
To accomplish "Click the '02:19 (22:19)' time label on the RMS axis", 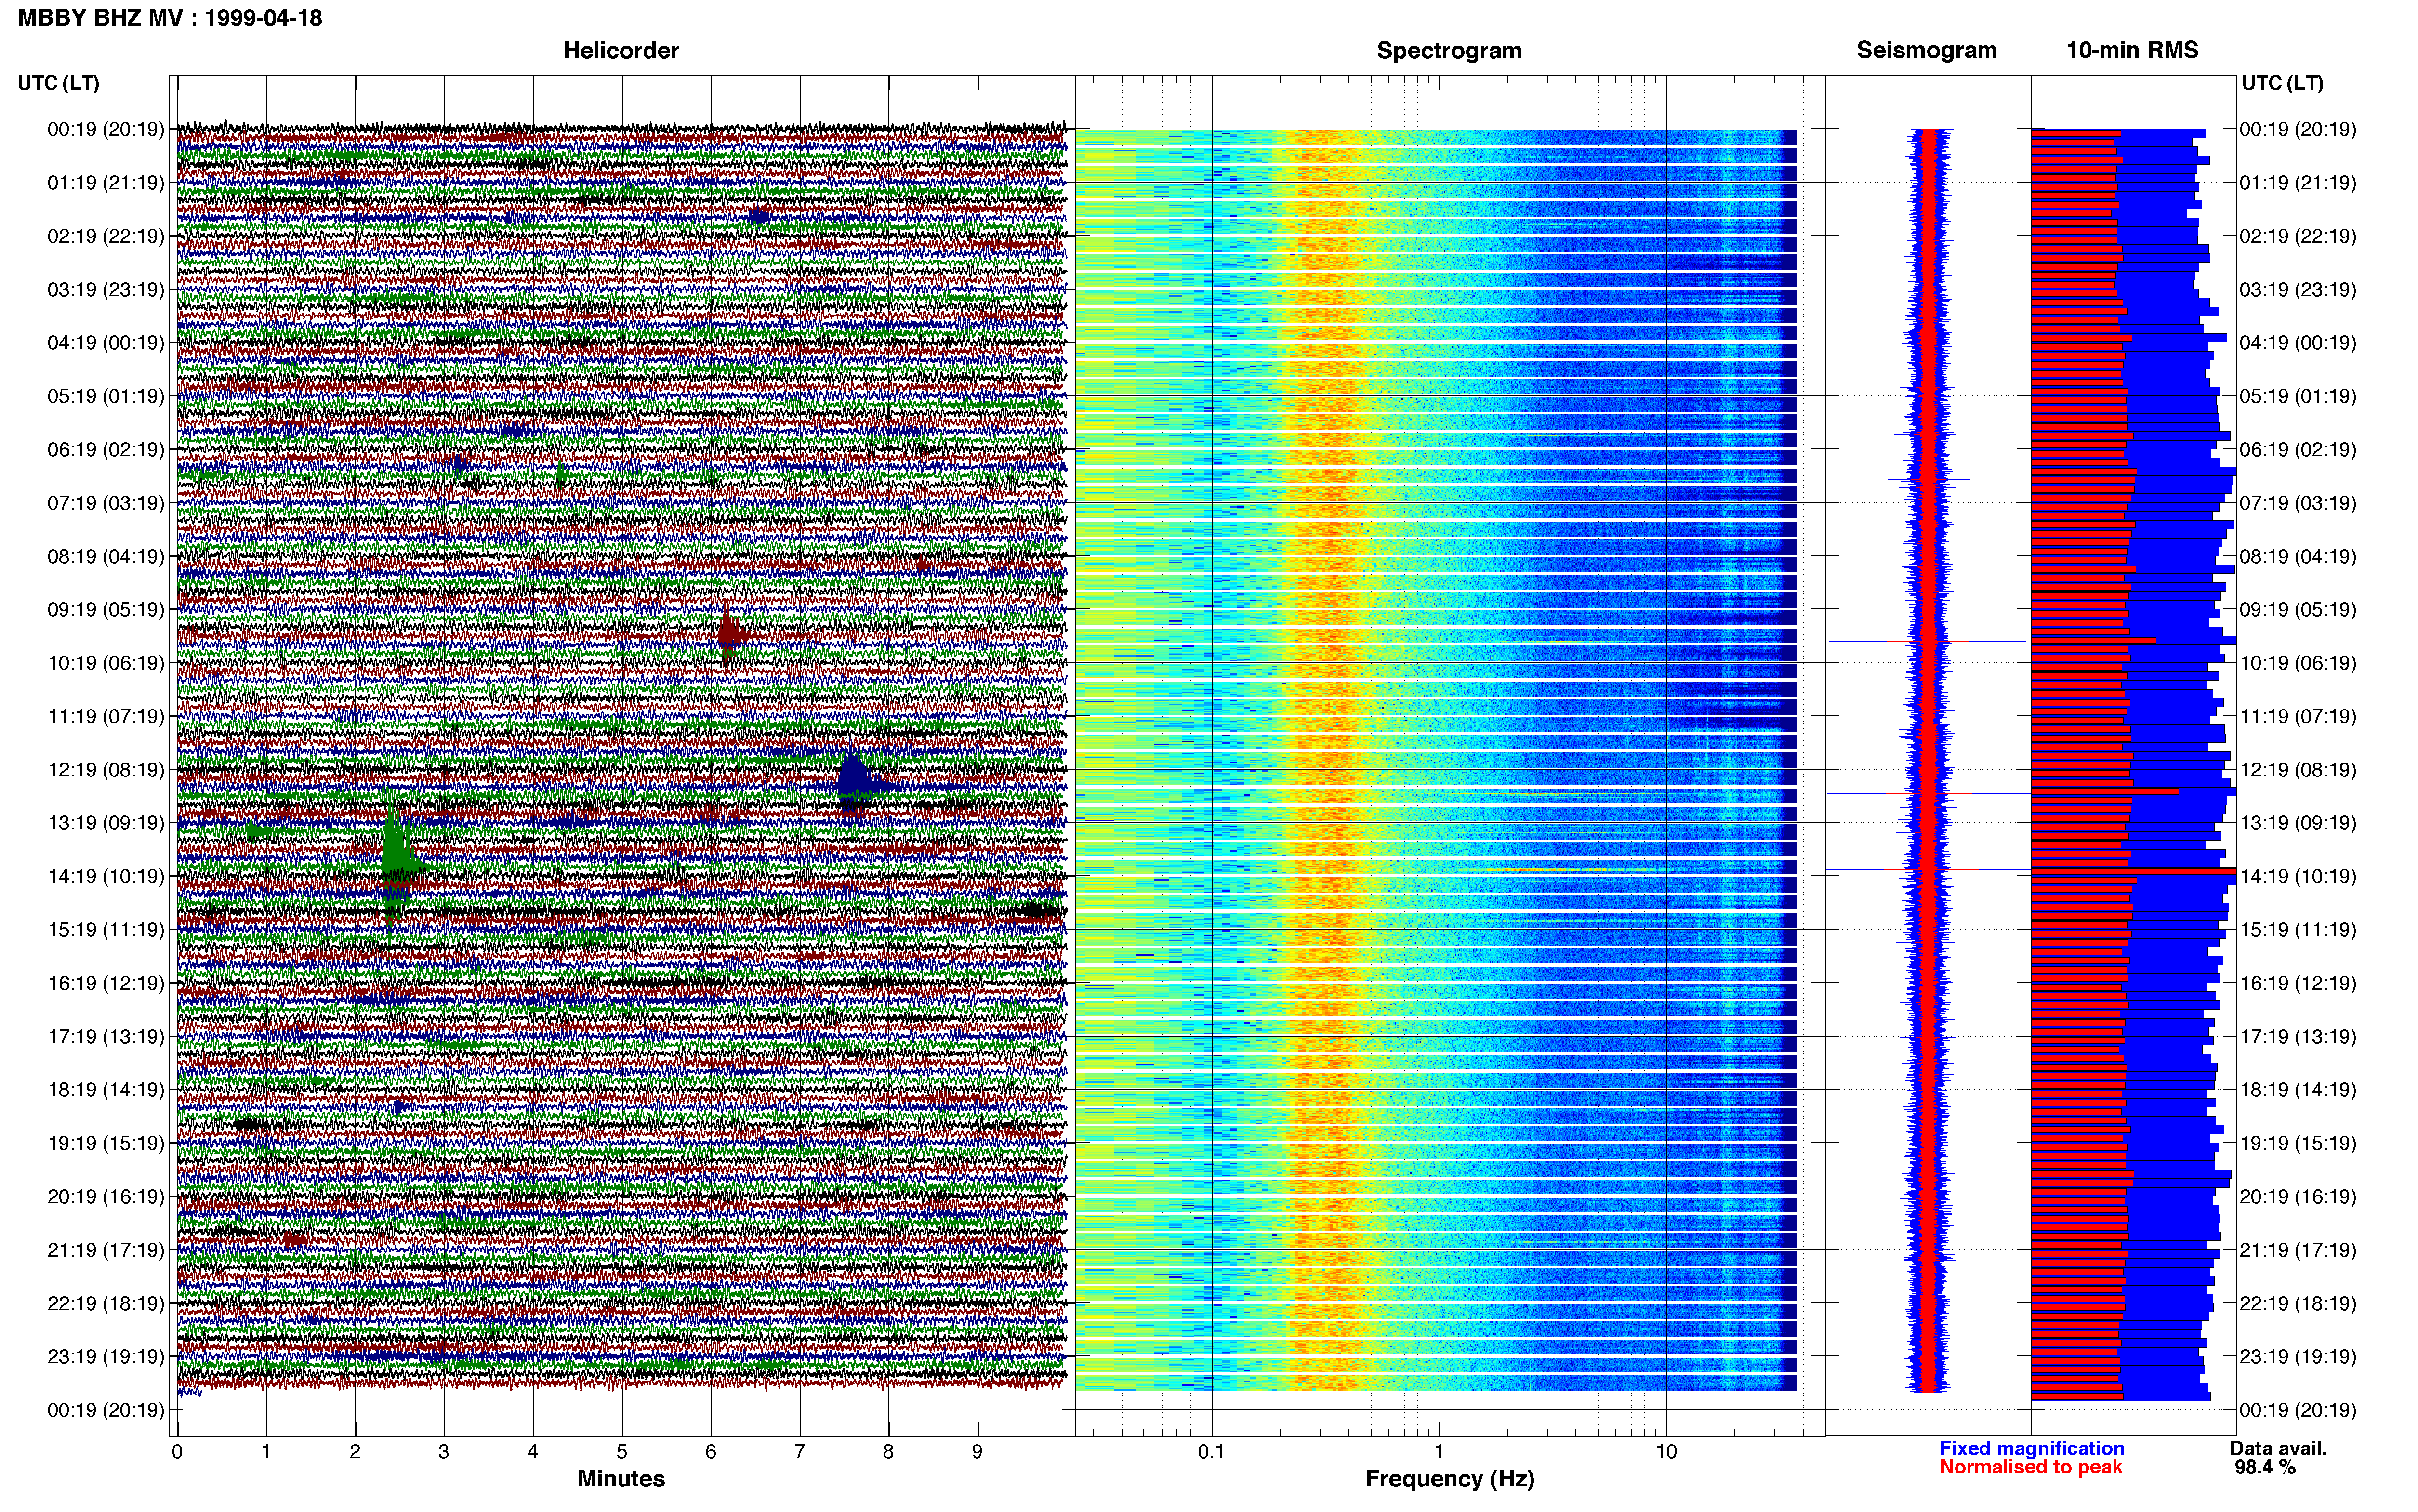I will tap(2298, 236).
